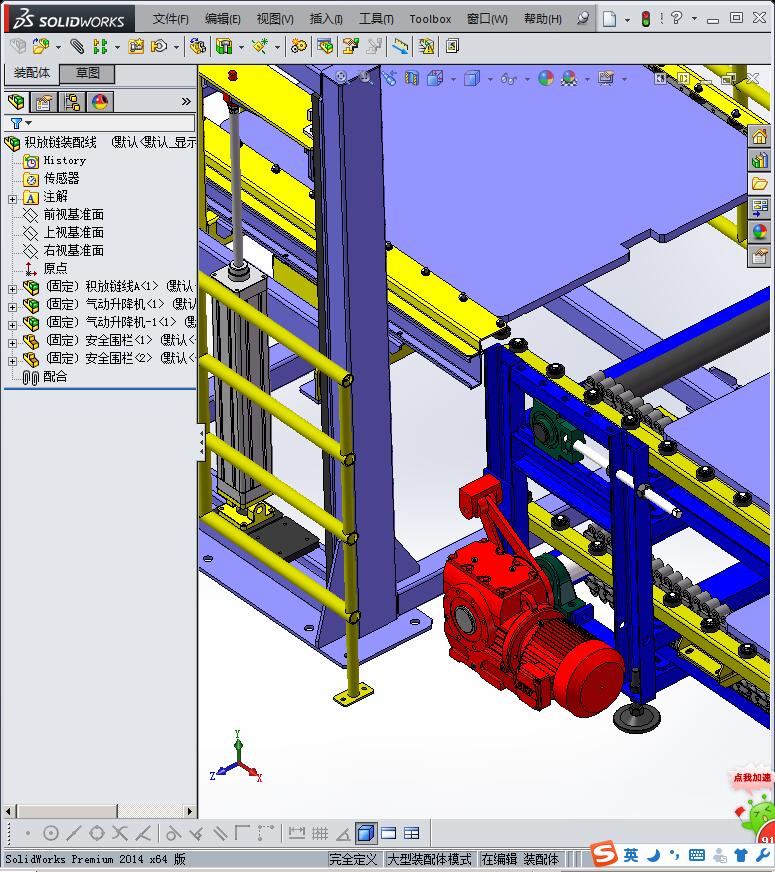Switch to the 草图 tab

tap(87, 73)
